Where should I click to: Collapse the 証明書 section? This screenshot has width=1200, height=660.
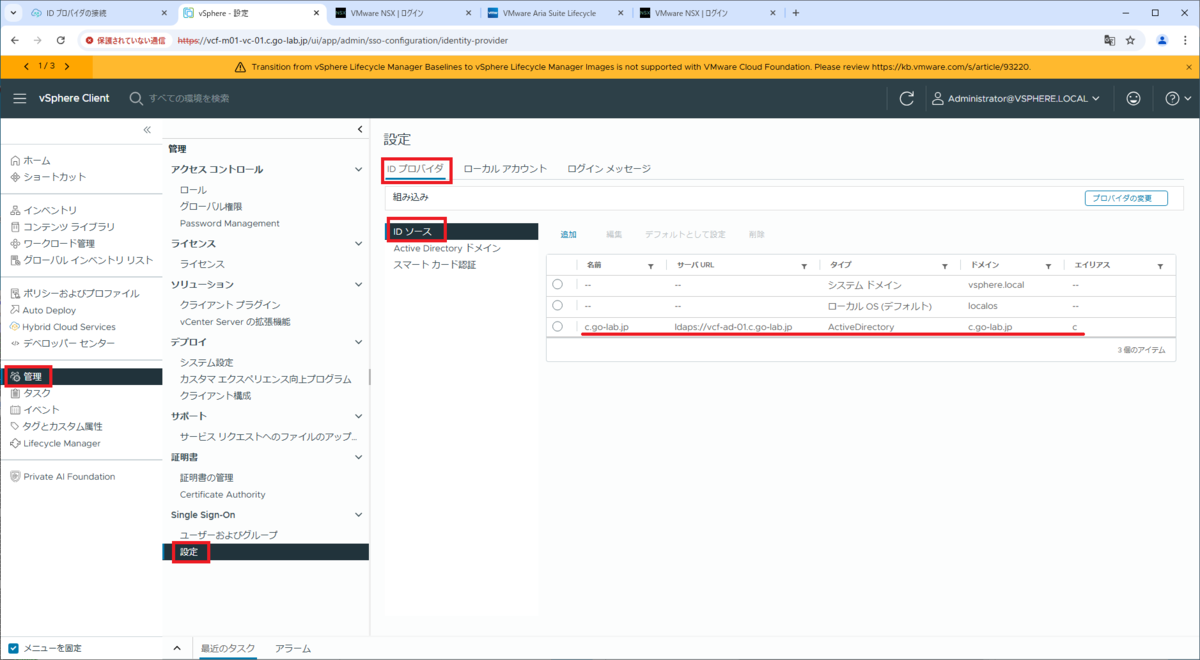[x=359, y=457]
